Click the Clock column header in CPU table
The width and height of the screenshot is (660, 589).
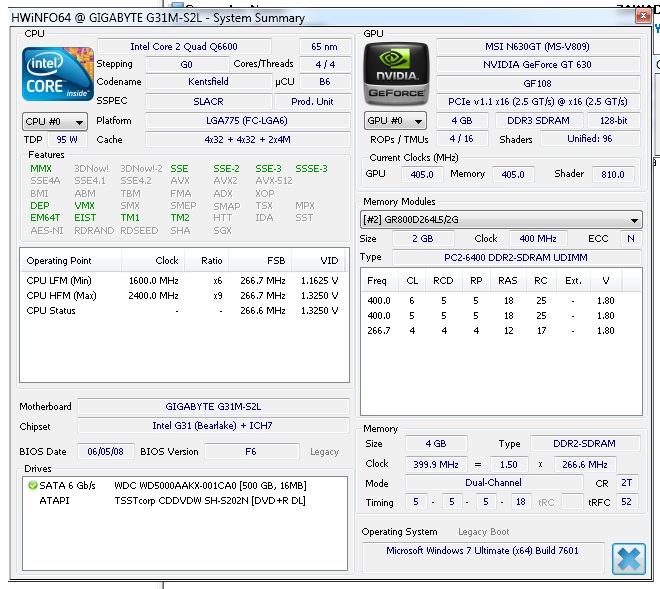point(153,261)
